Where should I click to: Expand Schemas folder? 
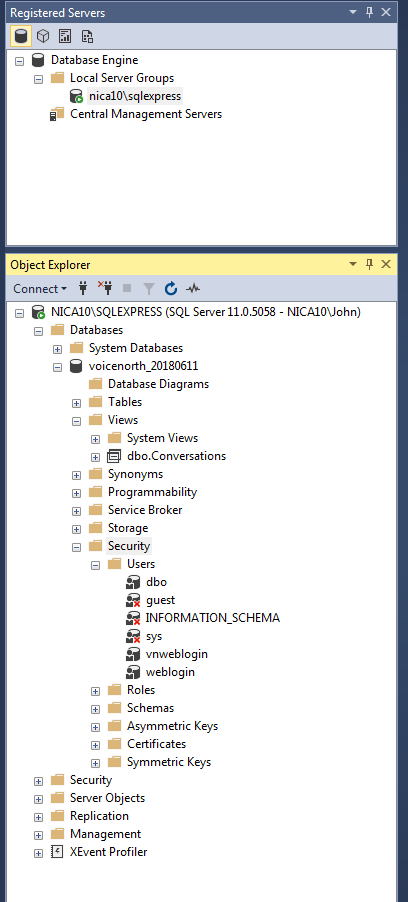point(96,709)
